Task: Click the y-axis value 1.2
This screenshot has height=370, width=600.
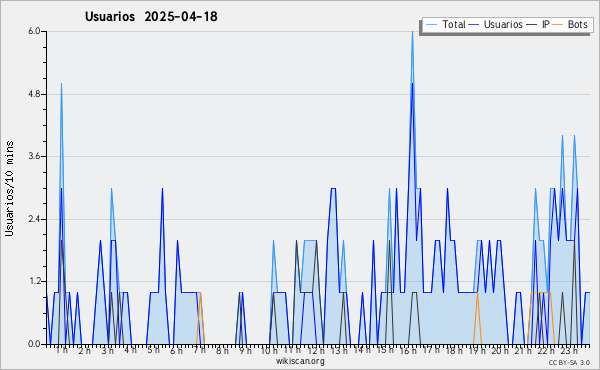Action: click(34, 282)
